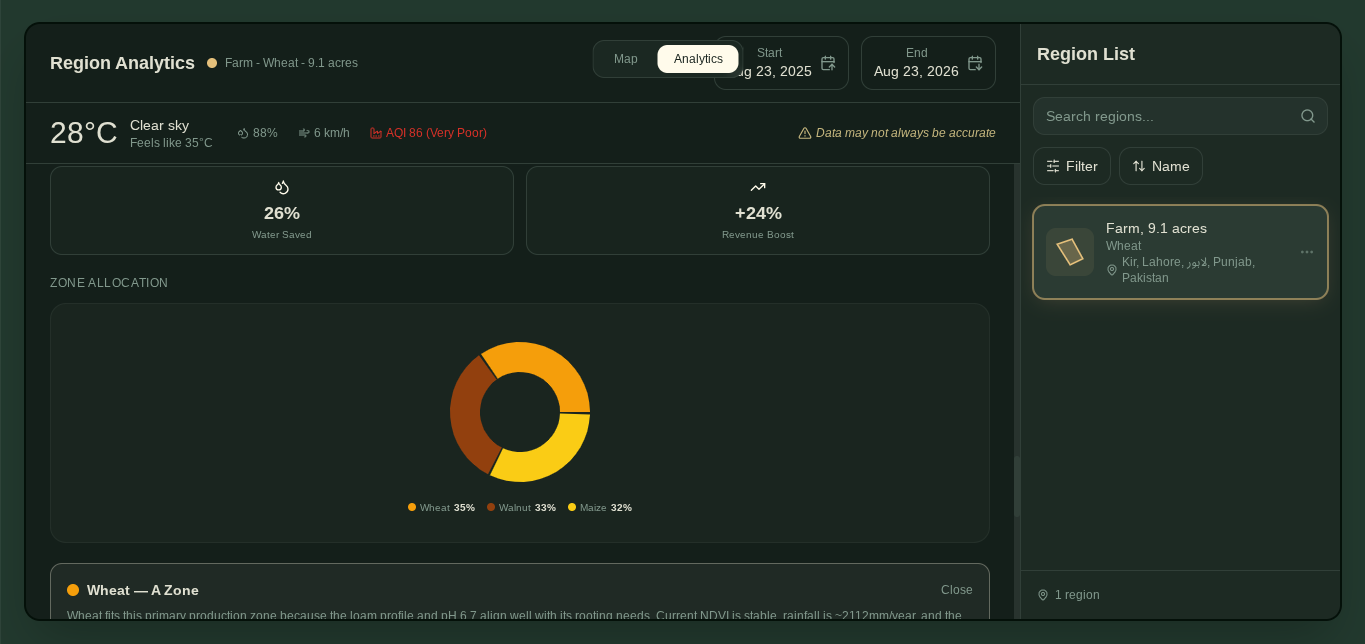Click the End date field Aug 23, 2026
Image resolution: width=1365 pixels, height=644 pixels.
click(x=928, y=63)
